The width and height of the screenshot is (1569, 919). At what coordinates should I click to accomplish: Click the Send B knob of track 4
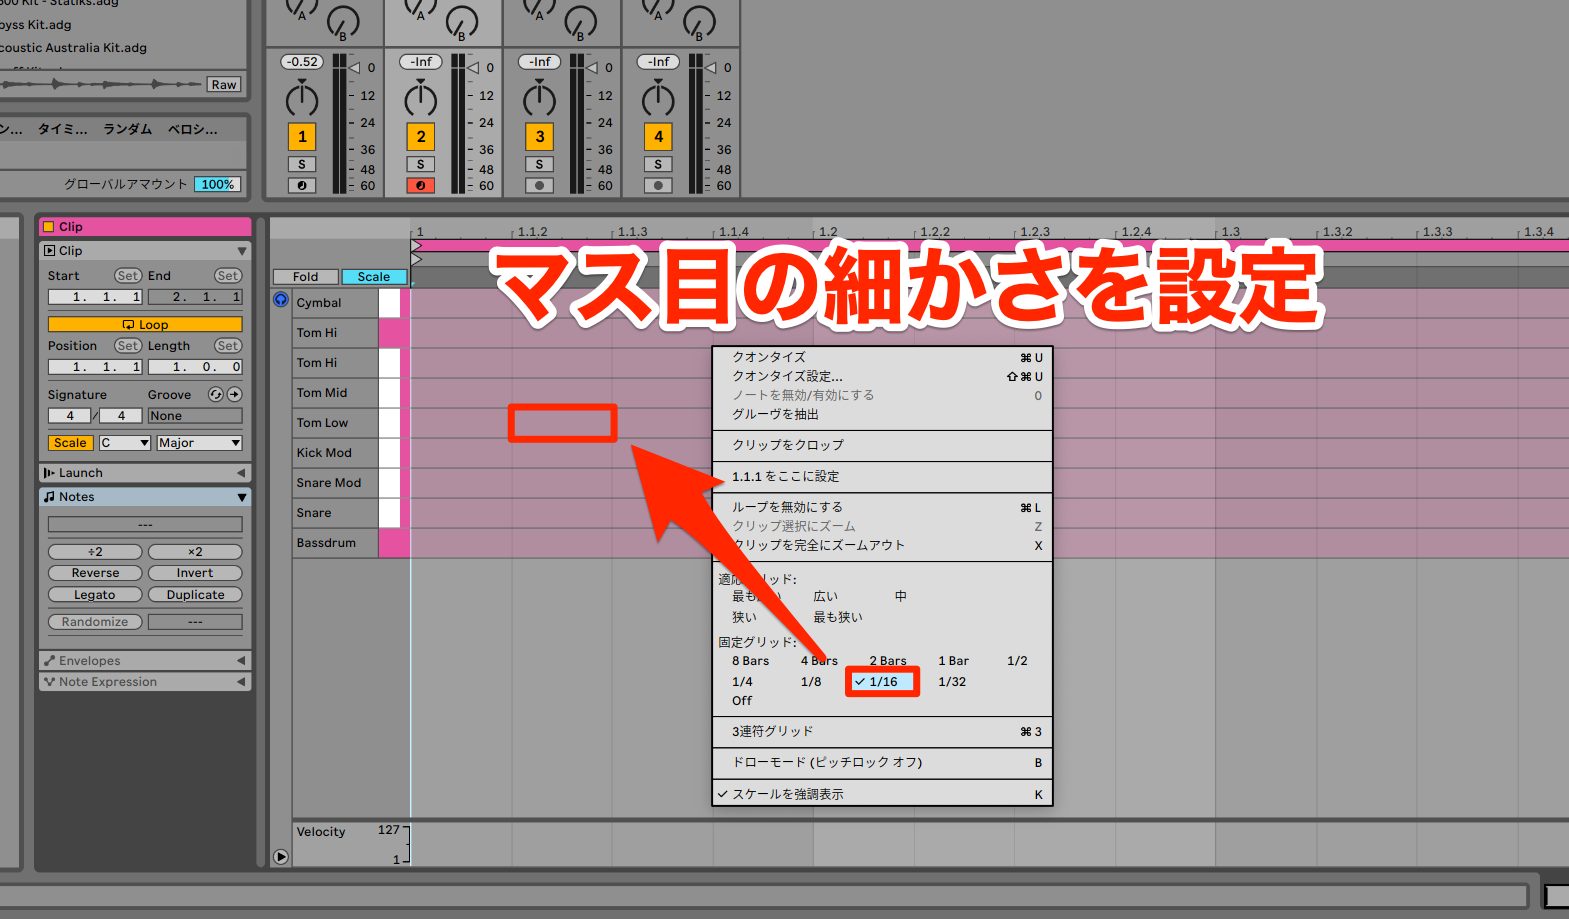700,20
